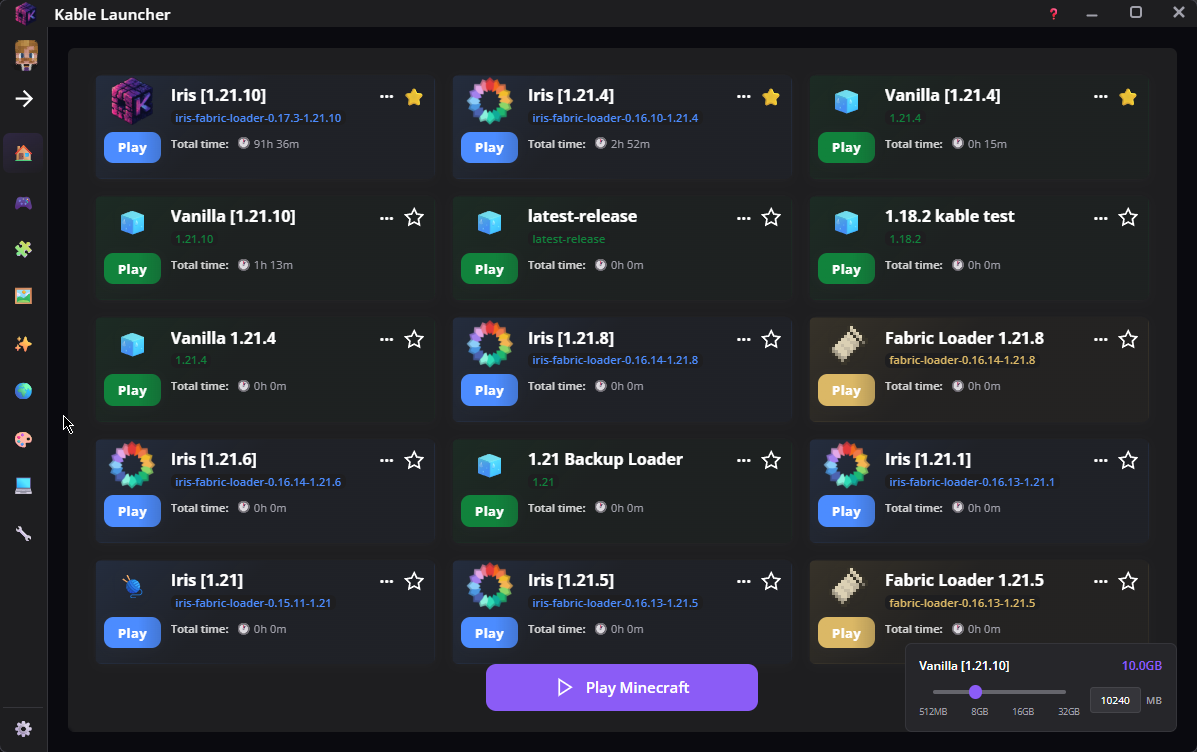Click the question mark help icon
This screenshot has height=752, width=1197.
[1054, 13]
